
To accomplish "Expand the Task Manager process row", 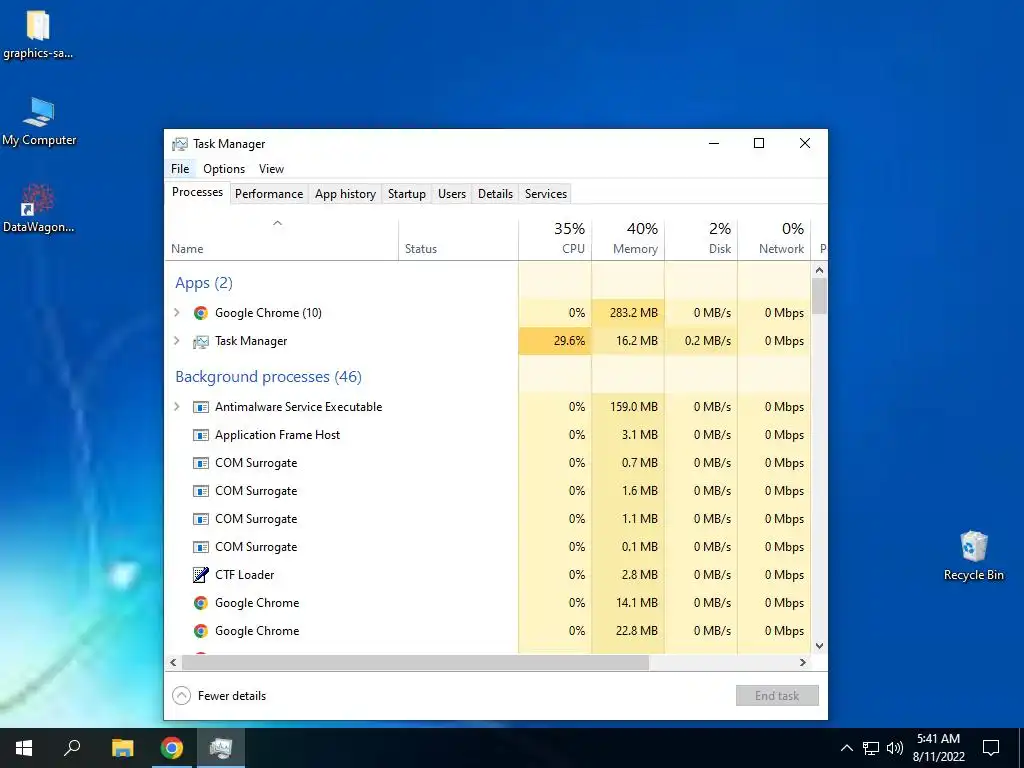I will [x=177, y=341].
